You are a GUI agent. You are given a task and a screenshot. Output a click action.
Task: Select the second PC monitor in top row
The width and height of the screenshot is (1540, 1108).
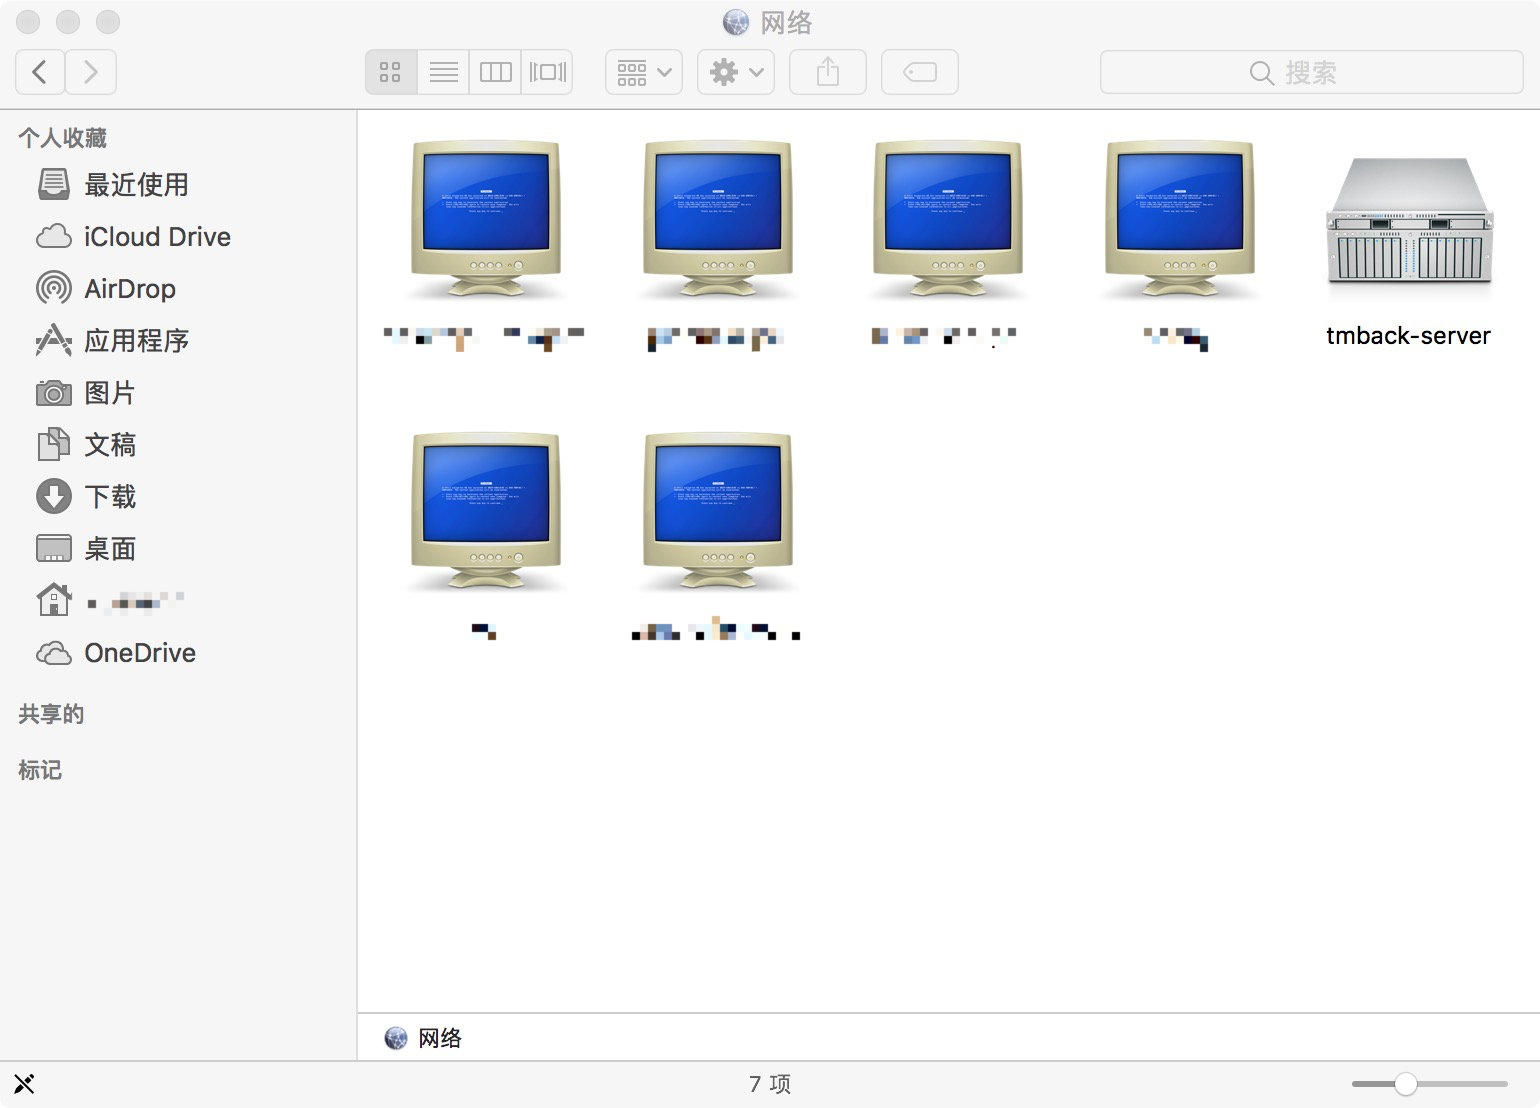coord(717,220)
